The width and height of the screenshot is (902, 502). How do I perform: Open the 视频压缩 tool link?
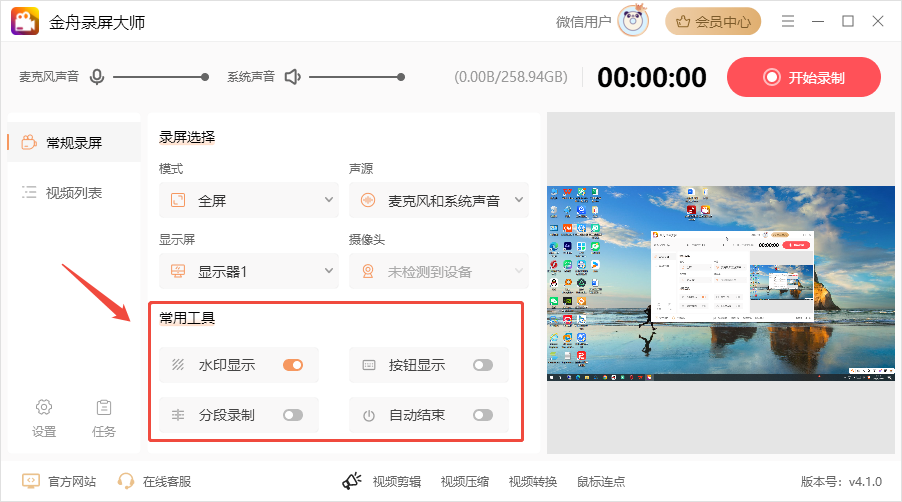(x=465, y=481)
